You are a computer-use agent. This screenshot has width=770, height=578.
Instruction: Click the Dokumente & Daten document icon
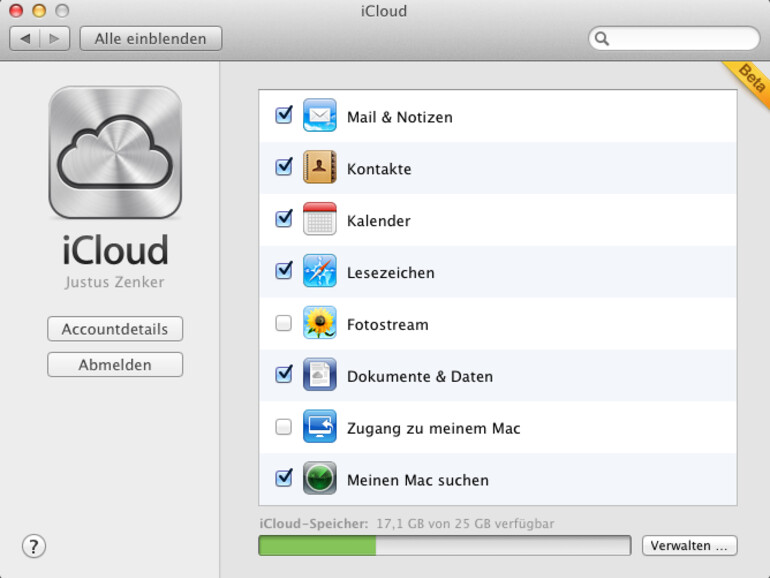(x=320, y=374)
